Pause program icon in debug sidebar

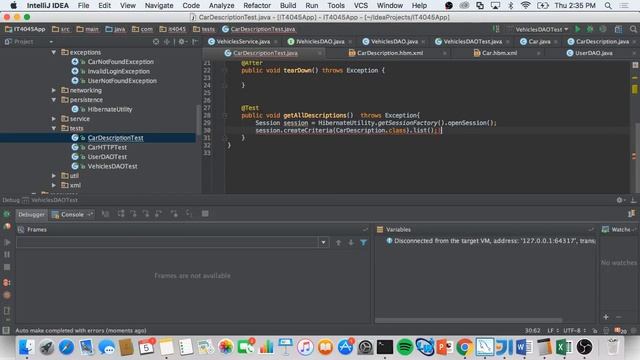pyautogui.click(x=7, y=254)
